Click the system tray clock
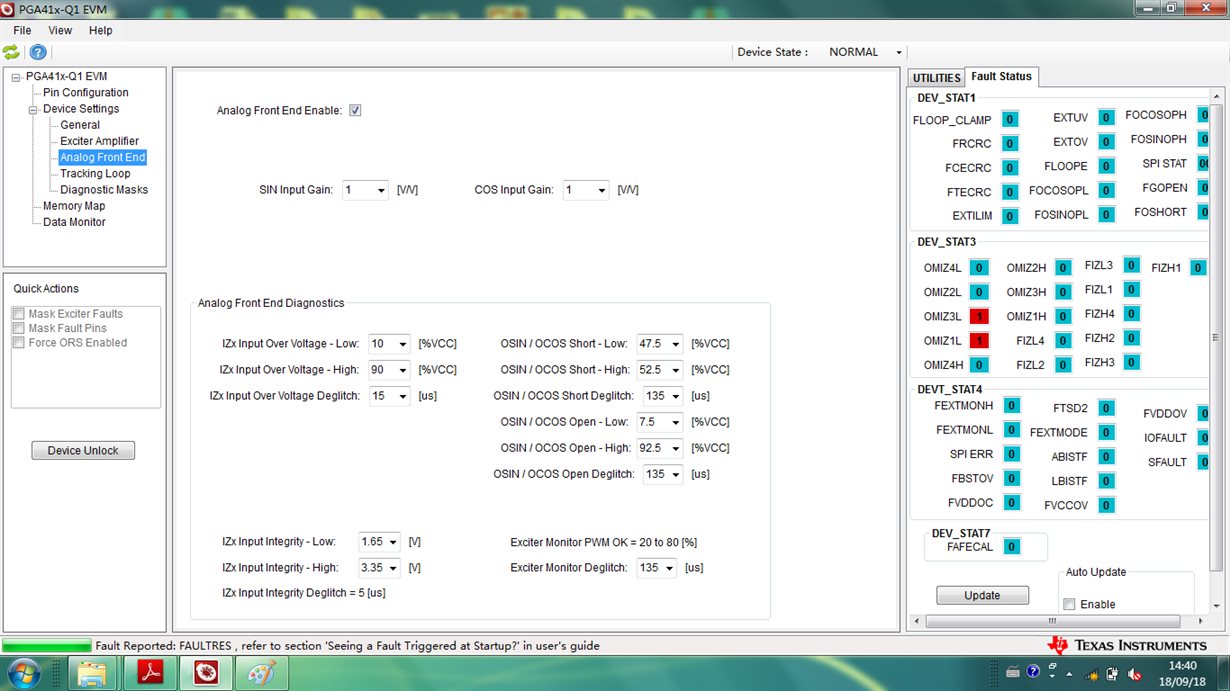Image resolution: width=1230 pixels, height=691 pixels. coord(1182,673)
